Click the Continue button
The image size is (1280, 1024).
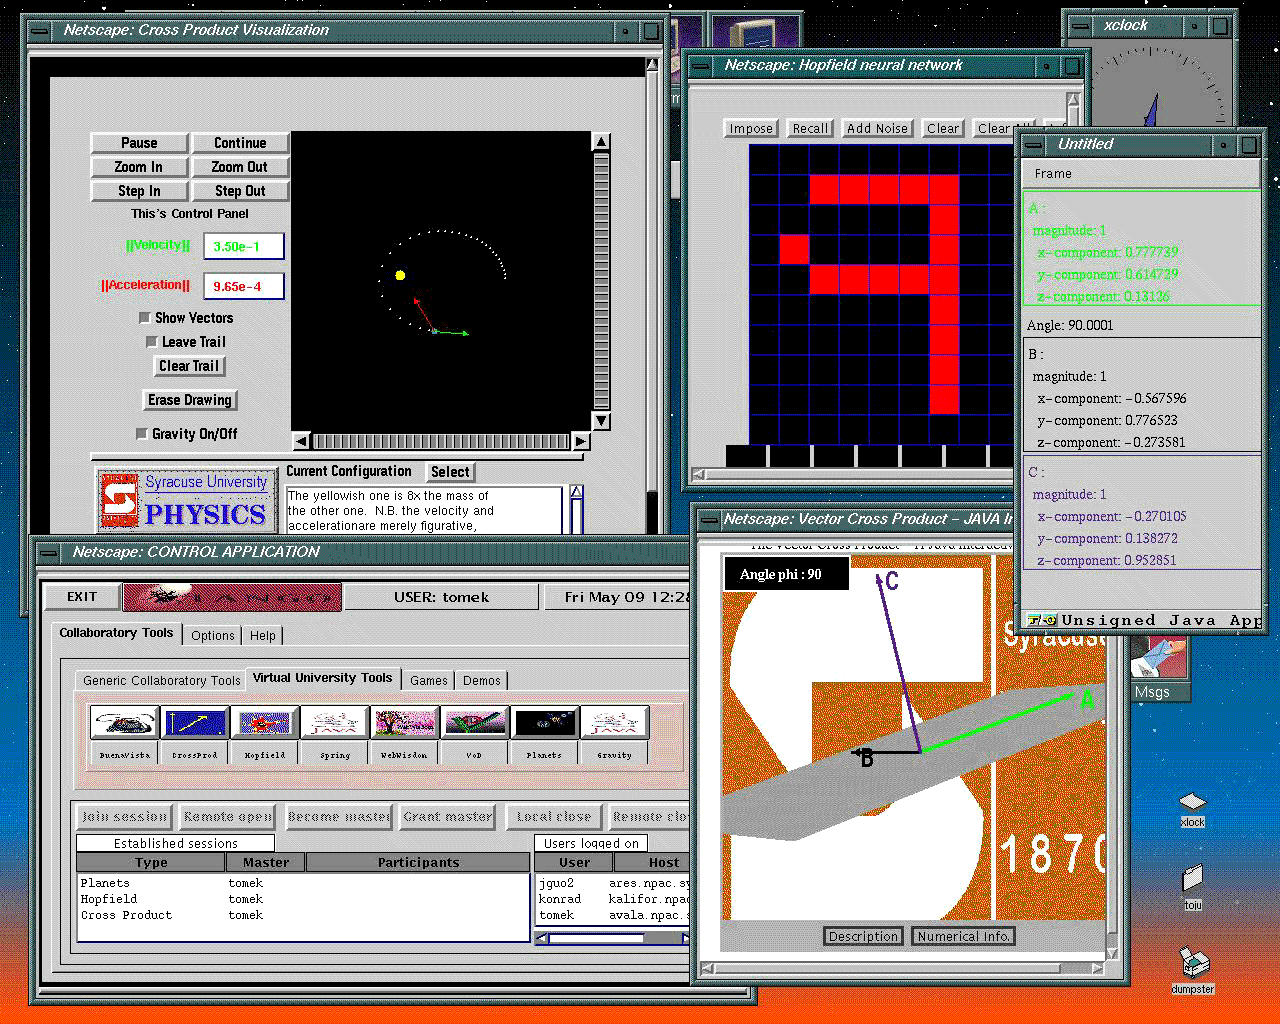tap(240, 143)
